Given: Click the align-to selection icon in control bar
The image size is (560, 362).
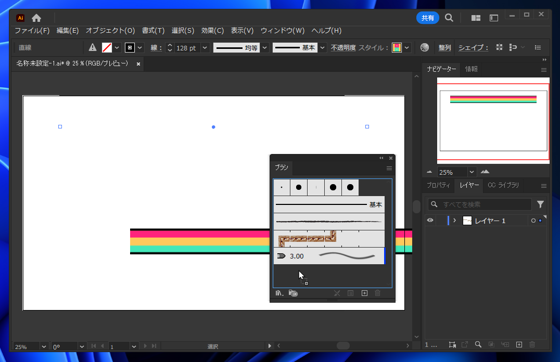Looking at the screenshot, I should [513, 47].
